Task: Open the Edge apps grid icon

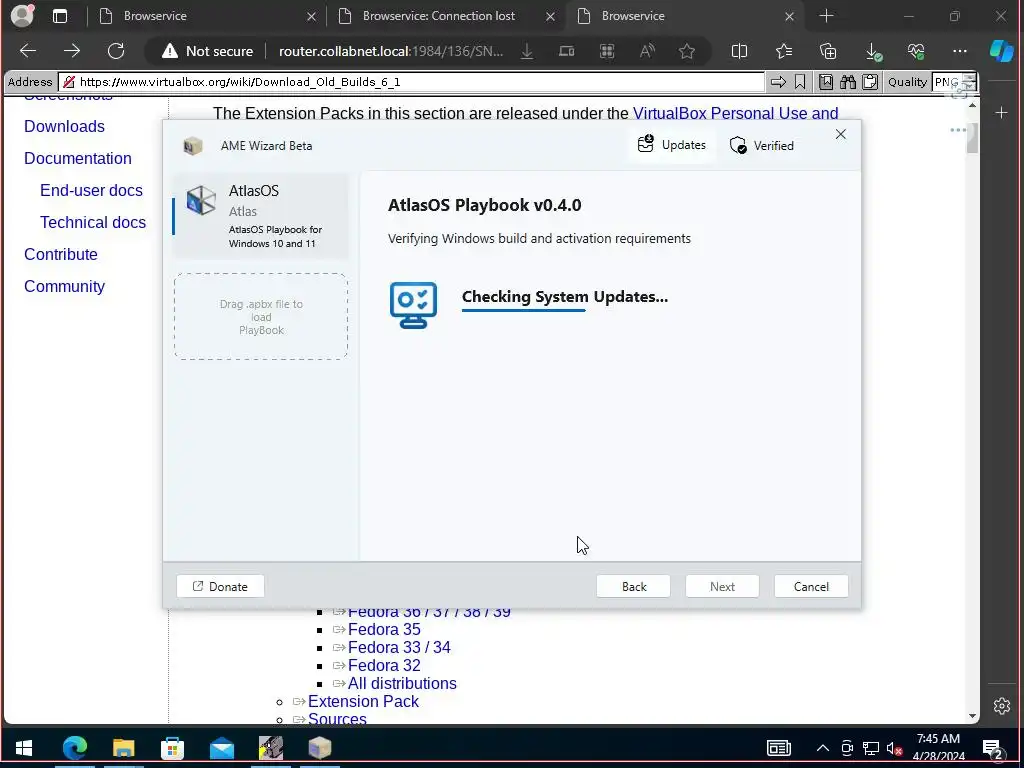Action: (607, 51)
